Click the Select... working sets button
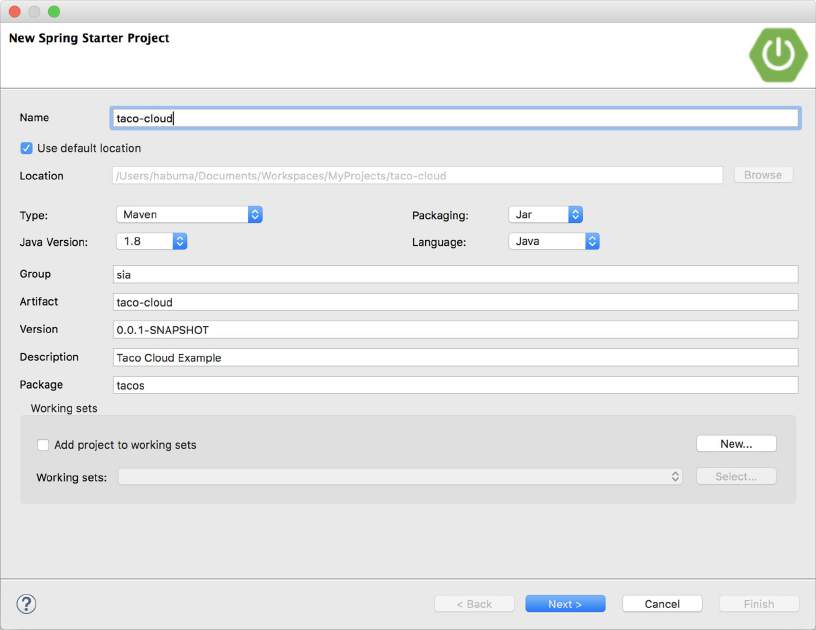 click(x=736, y=477)
